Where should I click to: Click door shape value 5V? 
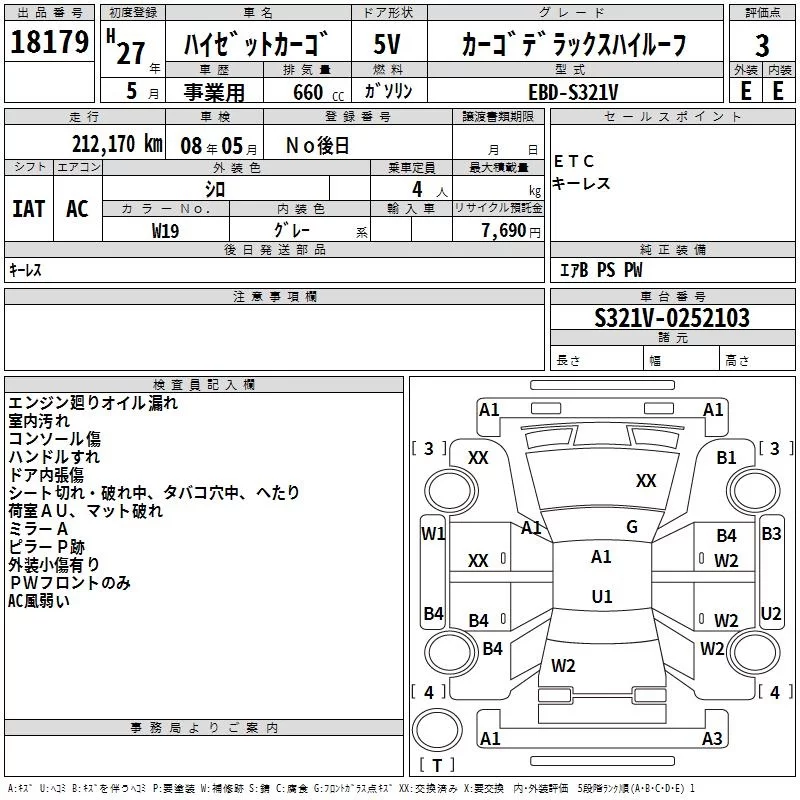387,44
